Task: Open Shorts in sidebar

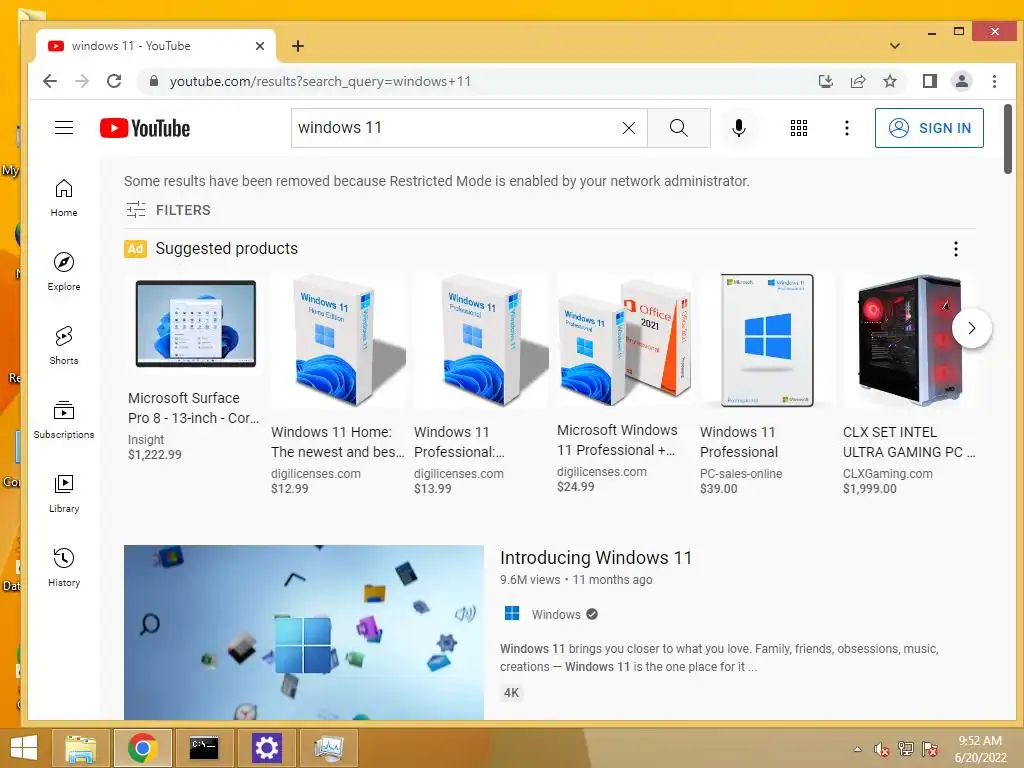Action: [64, 345]
